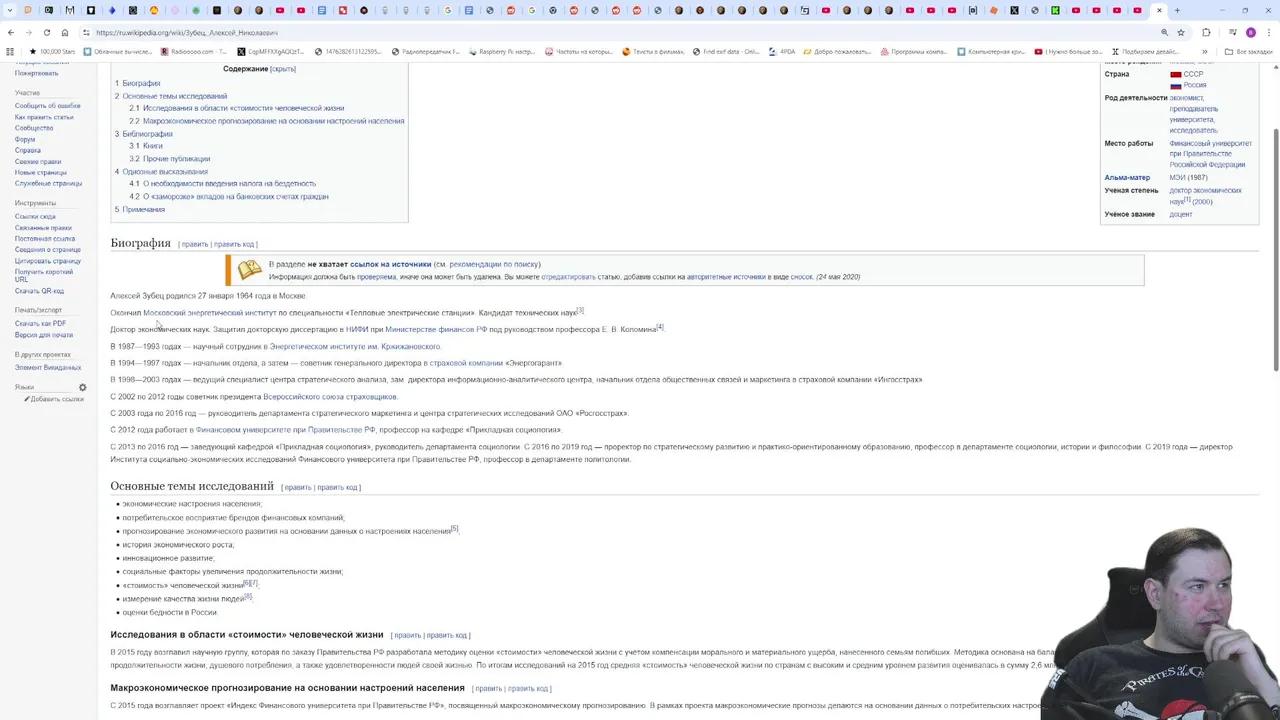Viewport: 1280px width, 720px height.
Task: Click 'править код' next to Биография heading
Action: coord(234,244)
